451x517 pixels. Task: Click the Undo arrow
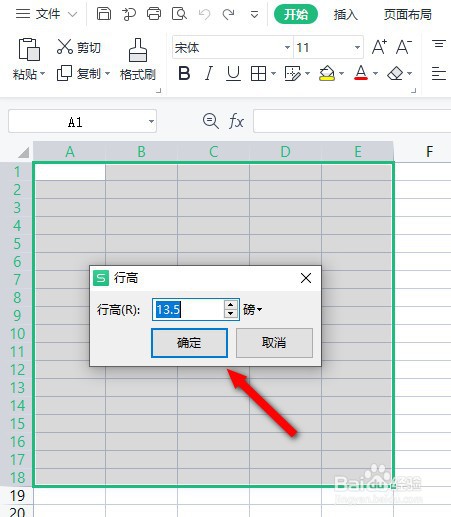coord(204,14)
